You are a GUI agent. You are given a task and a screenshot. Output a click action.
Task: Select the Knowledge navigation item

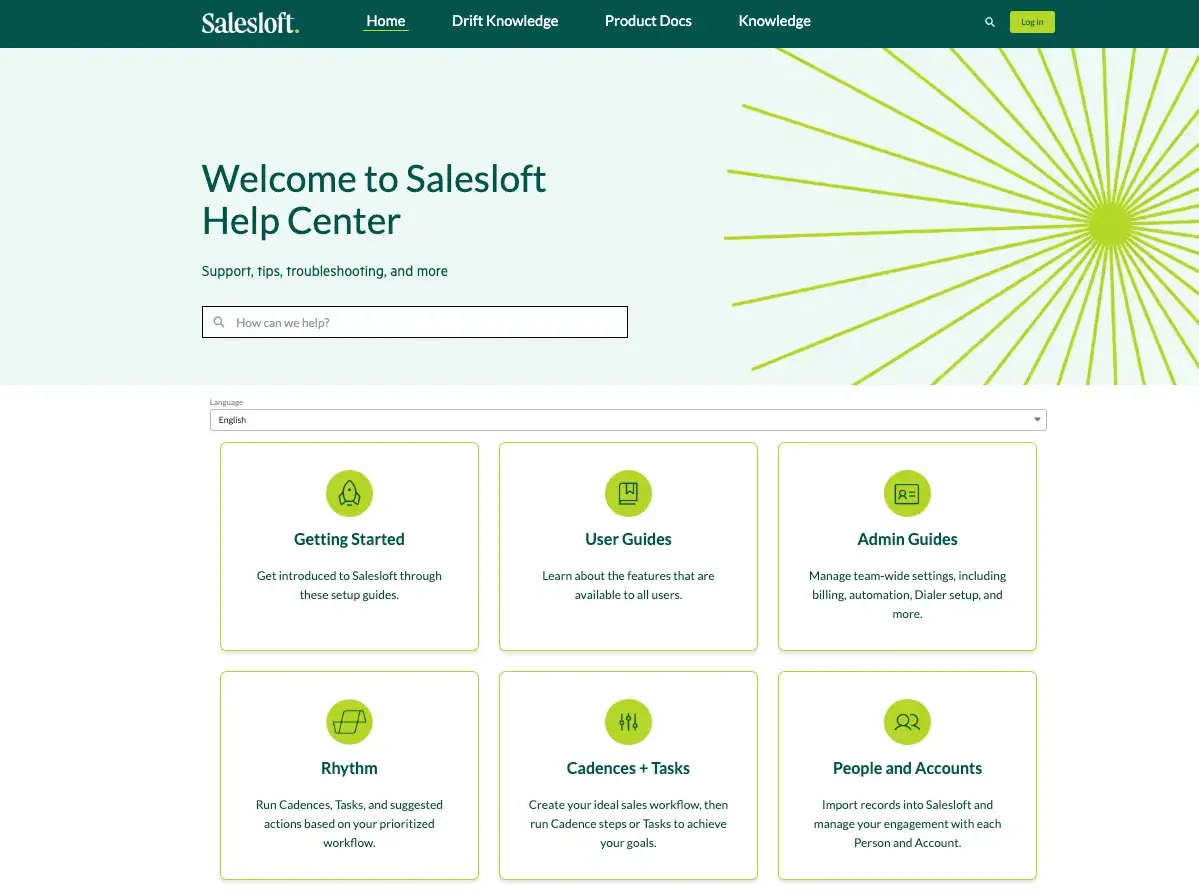pyautogui.click(x=775, y=21)
